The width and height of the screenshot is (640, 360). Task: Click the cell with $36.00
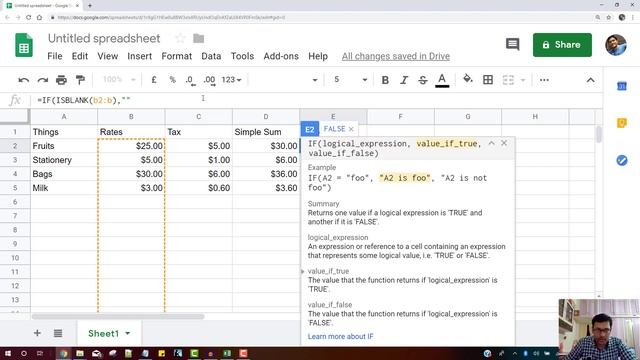point(266,174)
